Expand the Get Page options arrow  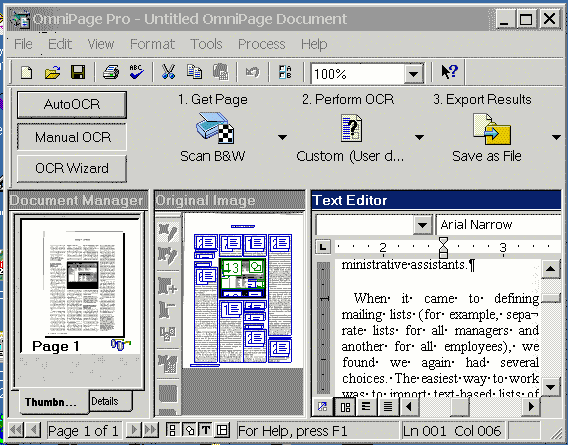282,137
